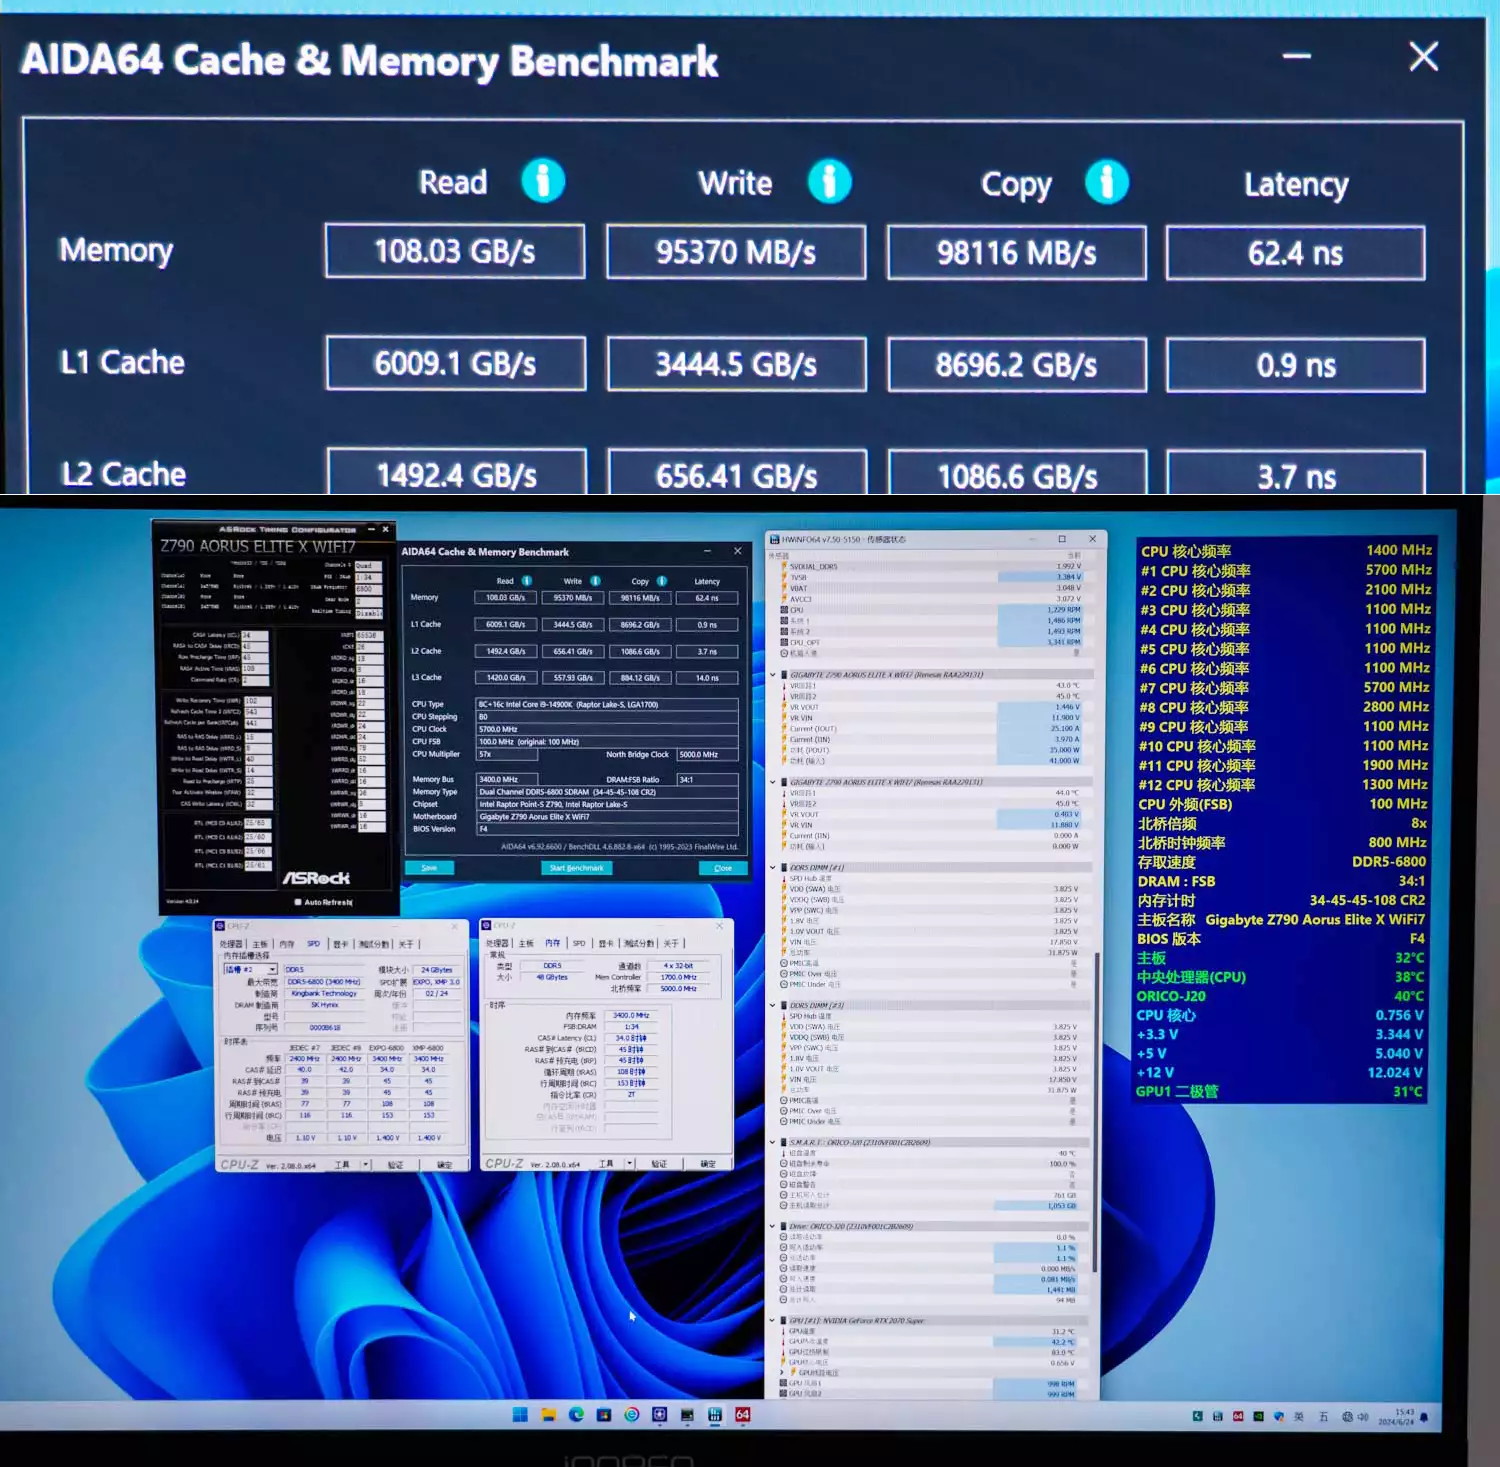Click the red AIDA64 '64' taskbar icon

(x=742, y=1414)
